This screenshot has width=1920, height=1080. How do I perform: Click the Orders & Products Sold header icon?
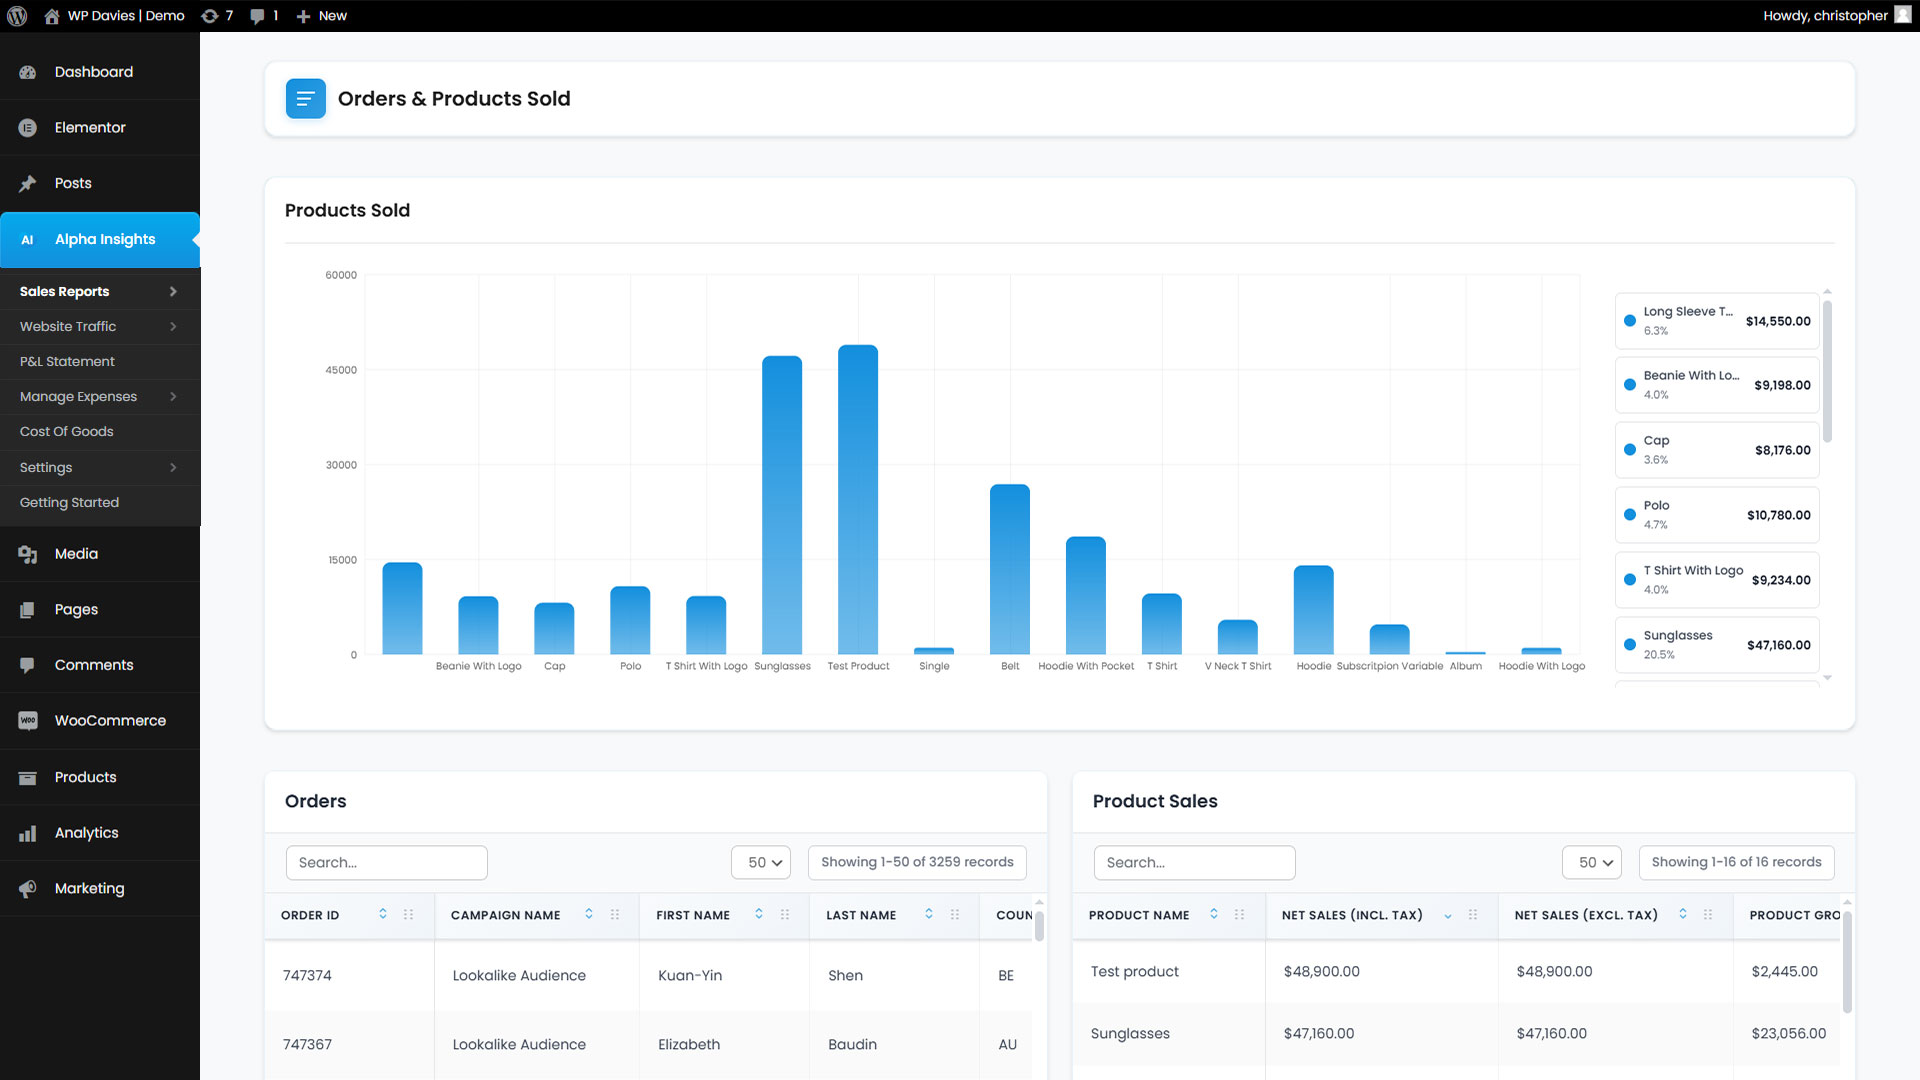(306, 99)
